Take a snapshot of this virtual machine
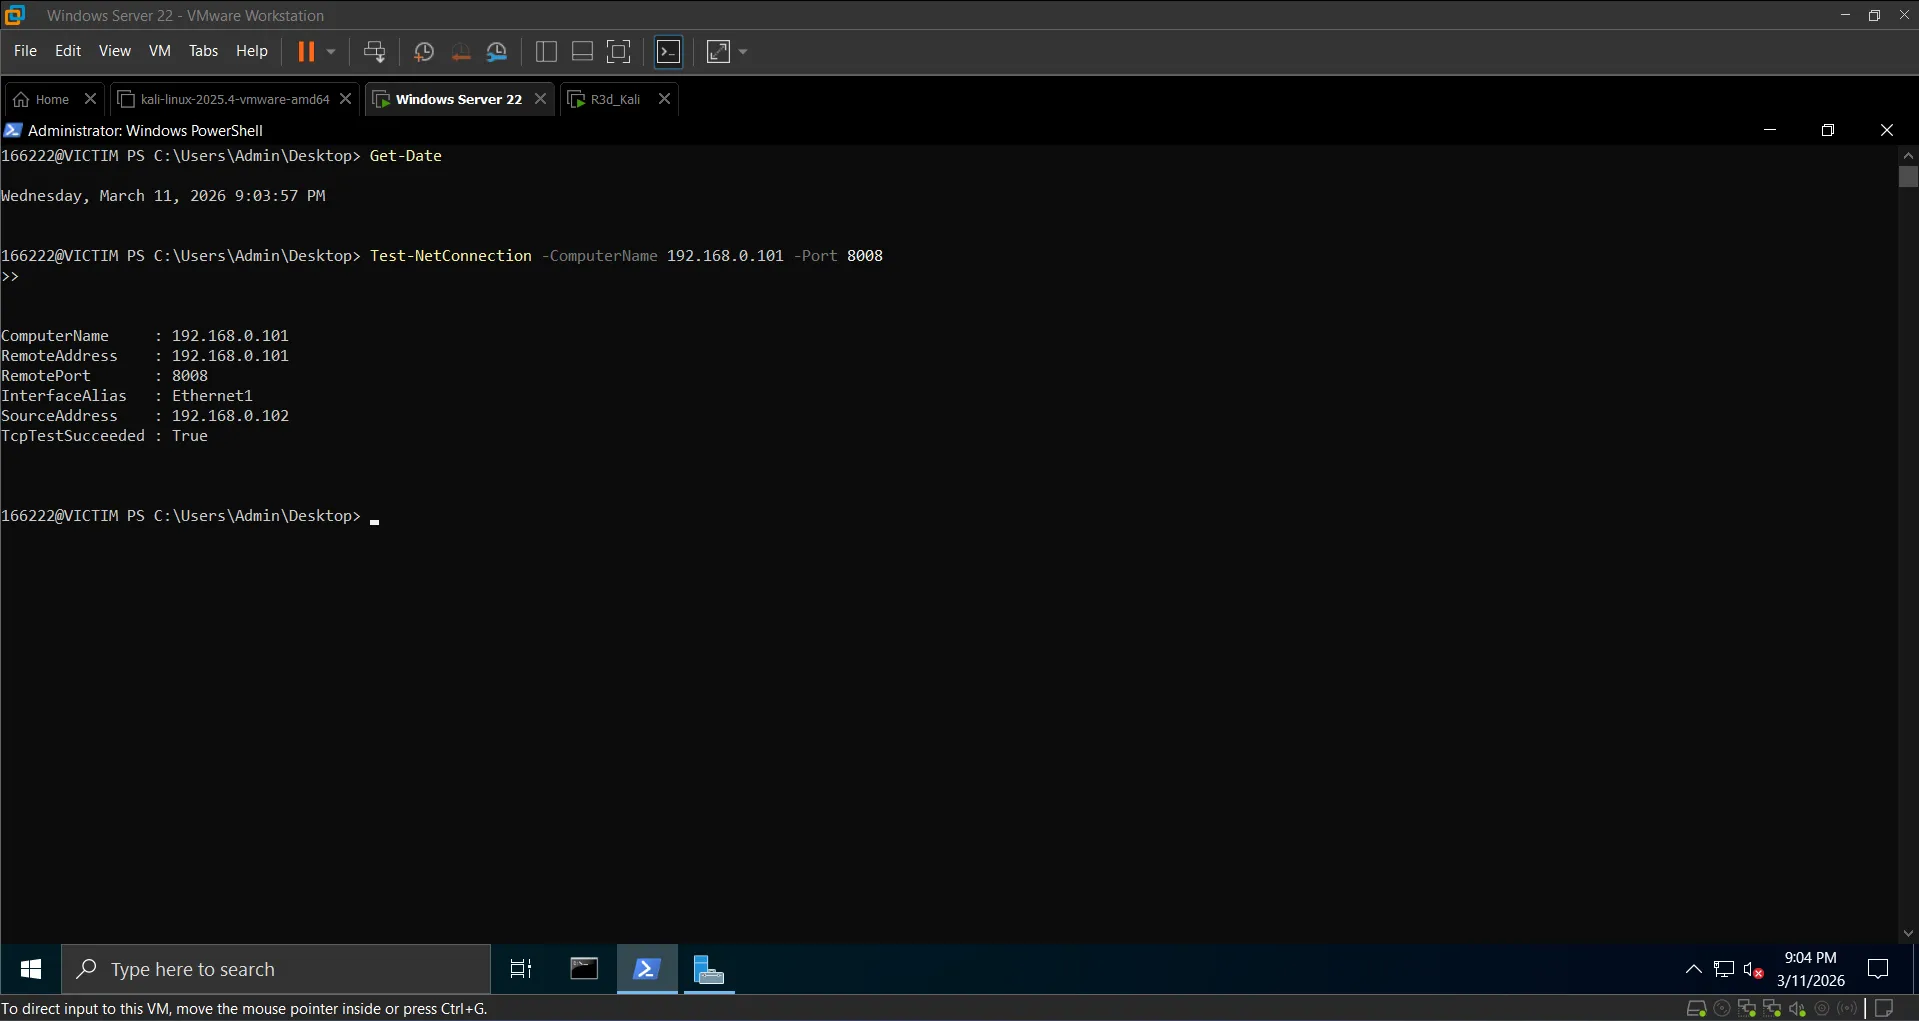 (423, 51)
